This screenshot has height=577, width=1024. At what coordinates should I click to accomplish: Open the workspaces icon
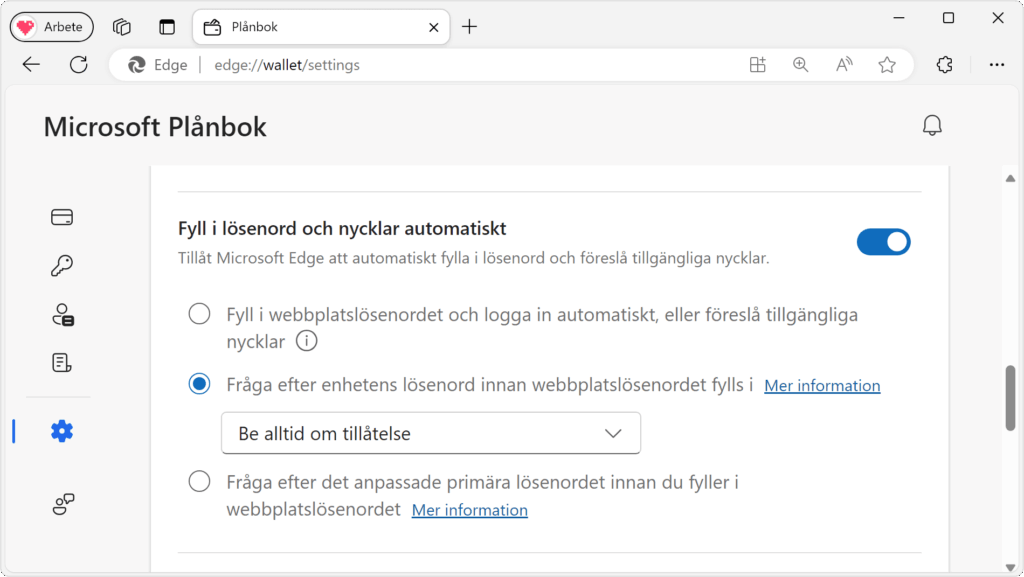pyautogui.click(x=121, y=27)
